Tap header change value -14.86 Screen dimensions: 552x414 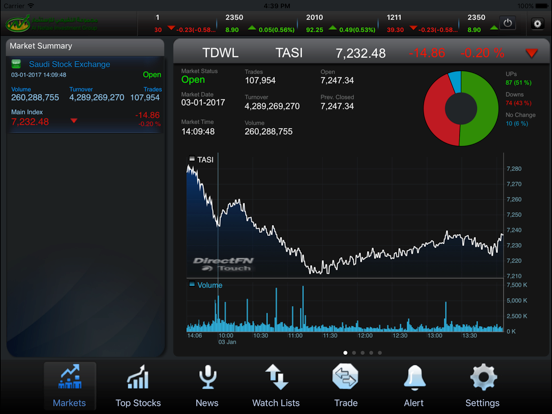coord(427,53)
